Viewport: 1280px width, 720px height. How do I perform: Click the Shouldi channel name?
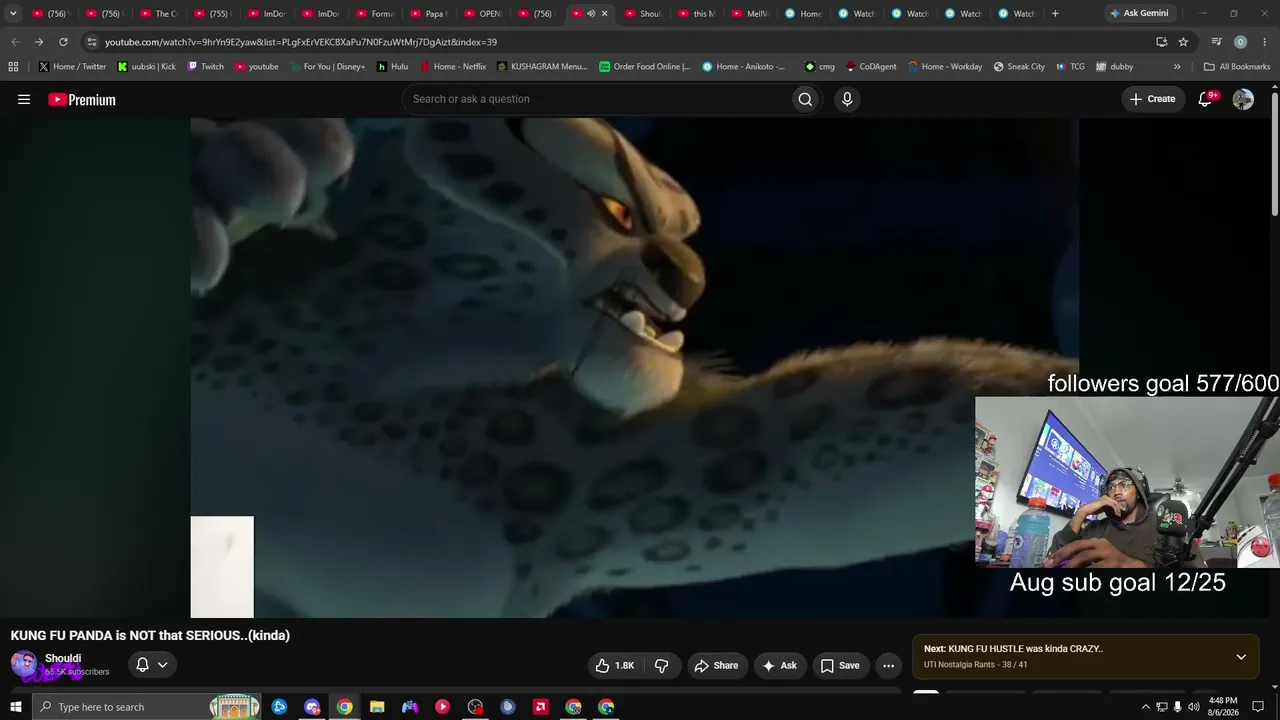coord(63,659)
